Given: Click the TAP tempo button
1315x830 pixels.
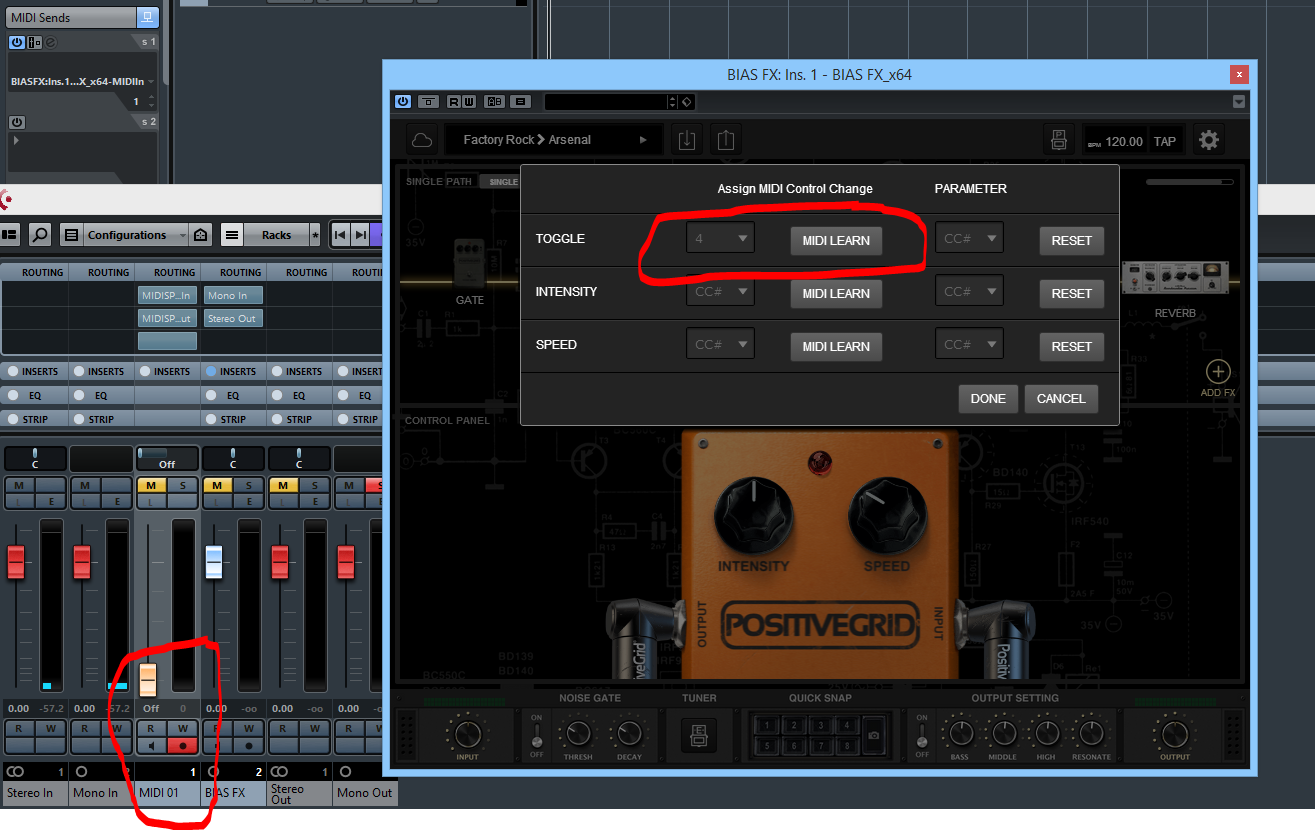Looking at the screenshot, I should click(x=1164, y=141).
